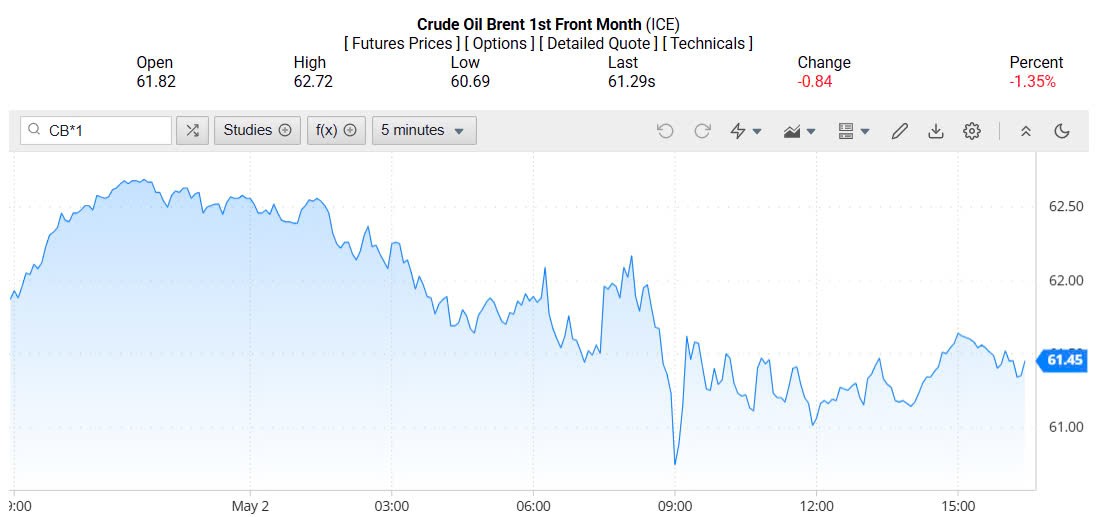Open the chart layout panels dropdown
This screenshot has height=517, width=1105.
(853, 131)
